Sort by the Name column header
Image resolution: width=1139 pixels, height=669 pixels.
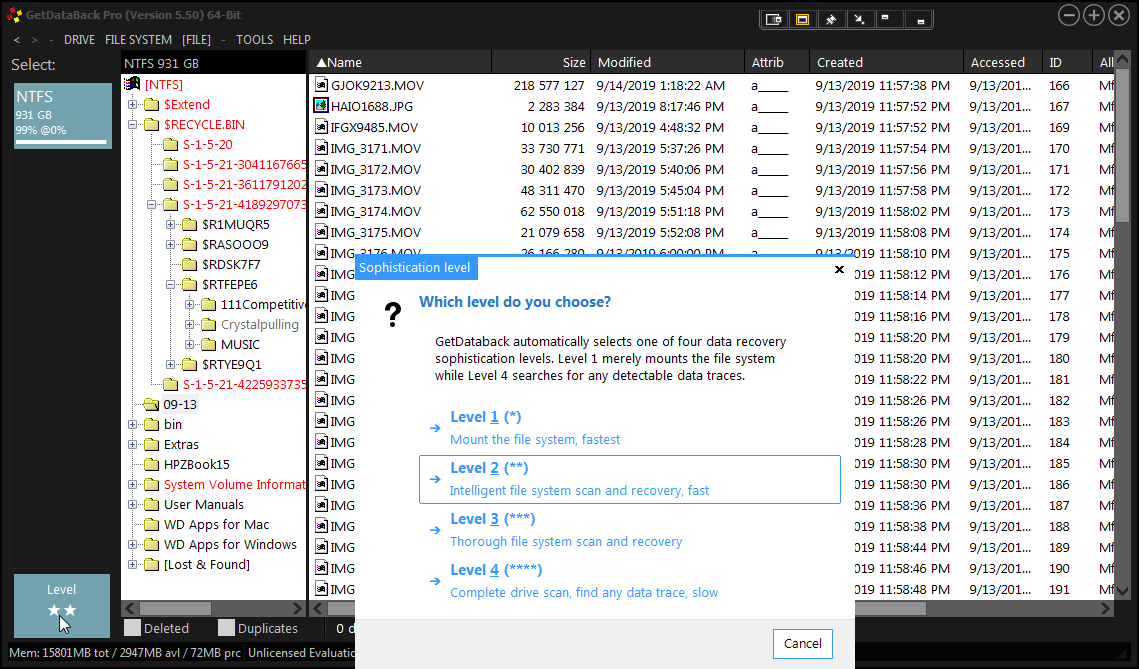(401, 62)
